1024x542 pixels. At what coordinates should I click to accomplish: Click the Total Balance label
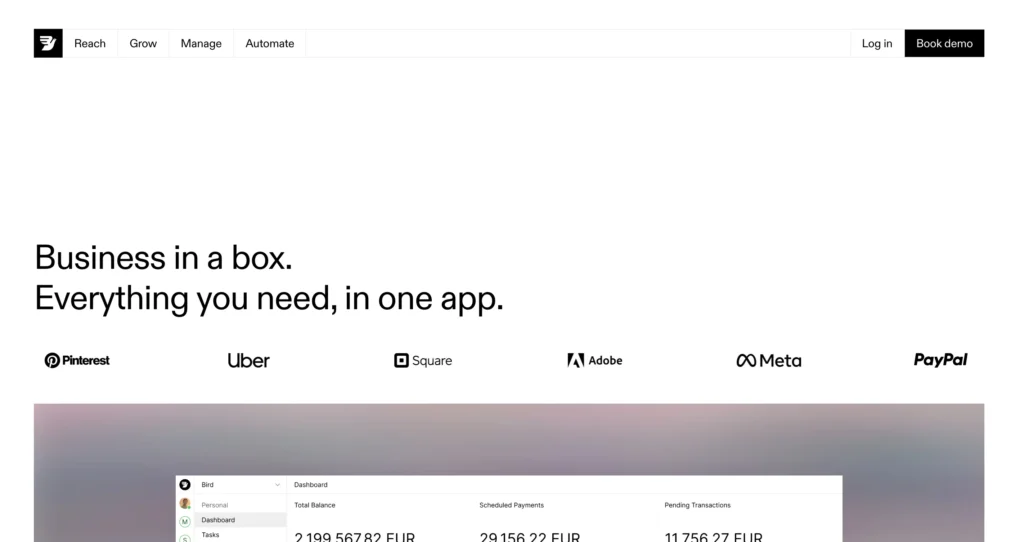[x=315, y=505]
